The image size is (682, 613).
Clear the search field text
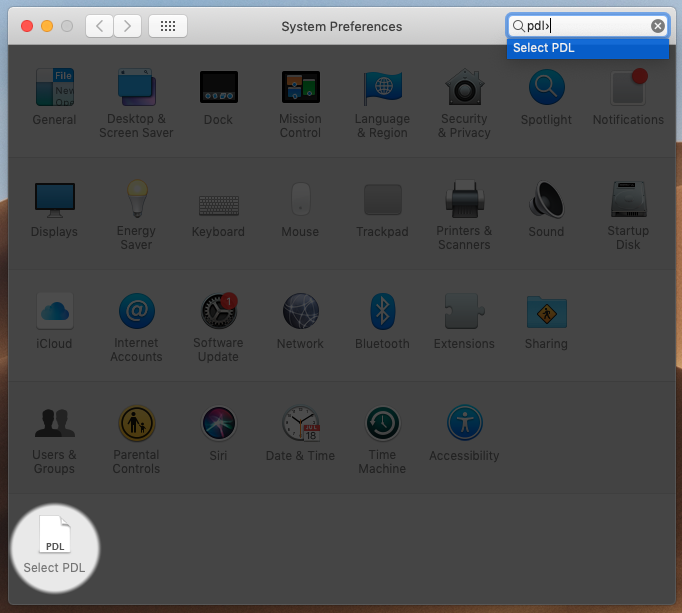pos(657,26)
